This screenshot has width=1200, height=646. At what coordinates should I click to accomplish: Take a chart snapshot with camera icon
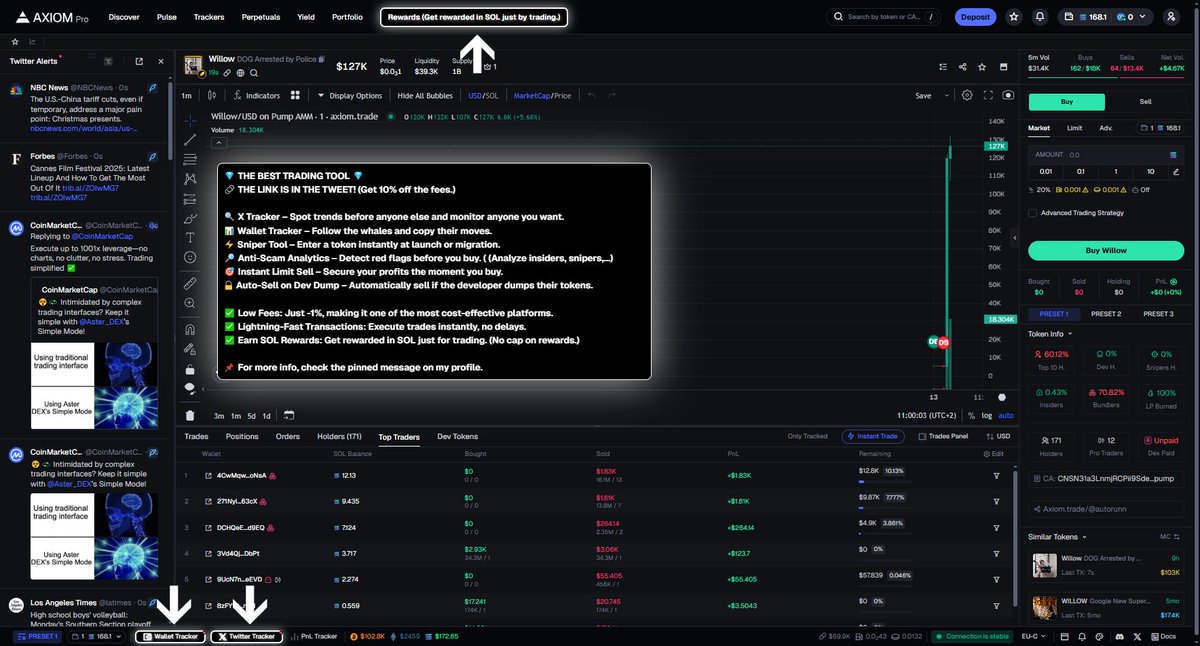[x=1007, y=95]
